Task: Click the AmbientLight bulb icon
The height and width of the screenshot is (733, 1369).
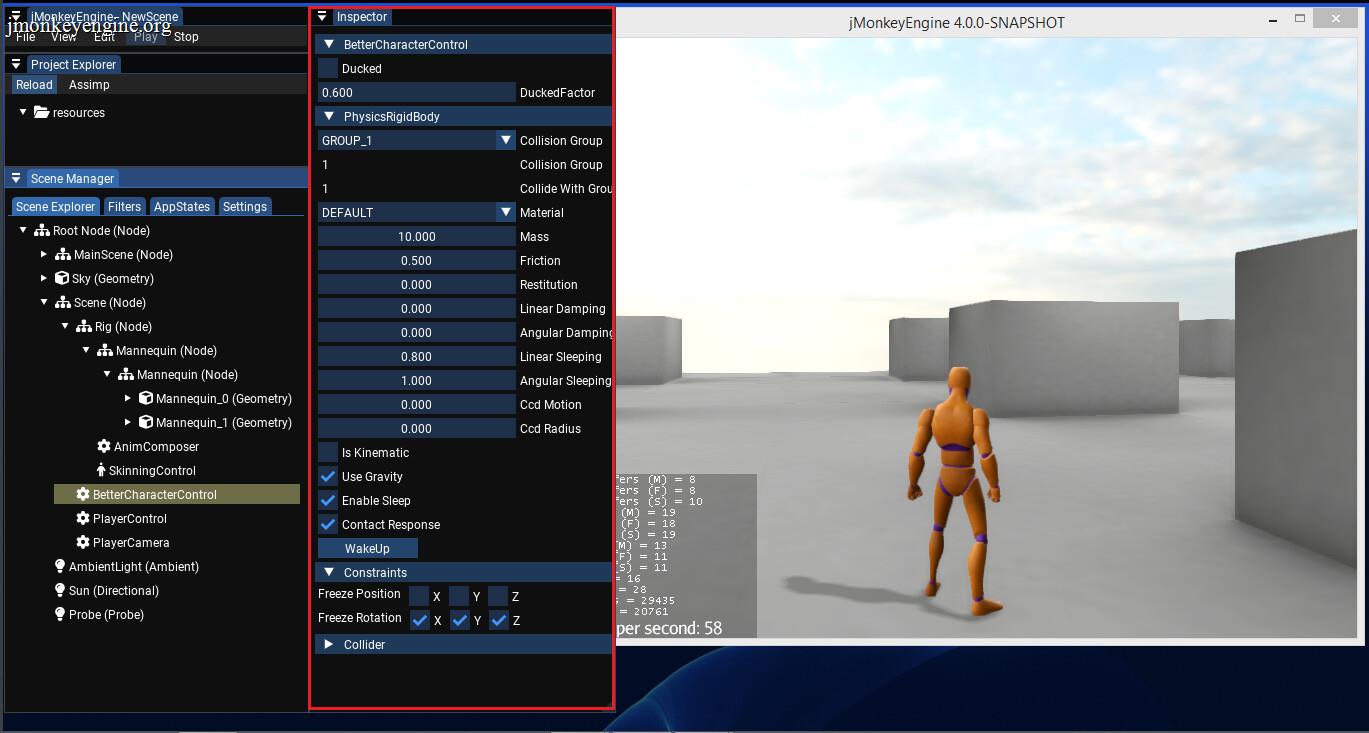Action: tap(60, 566)
